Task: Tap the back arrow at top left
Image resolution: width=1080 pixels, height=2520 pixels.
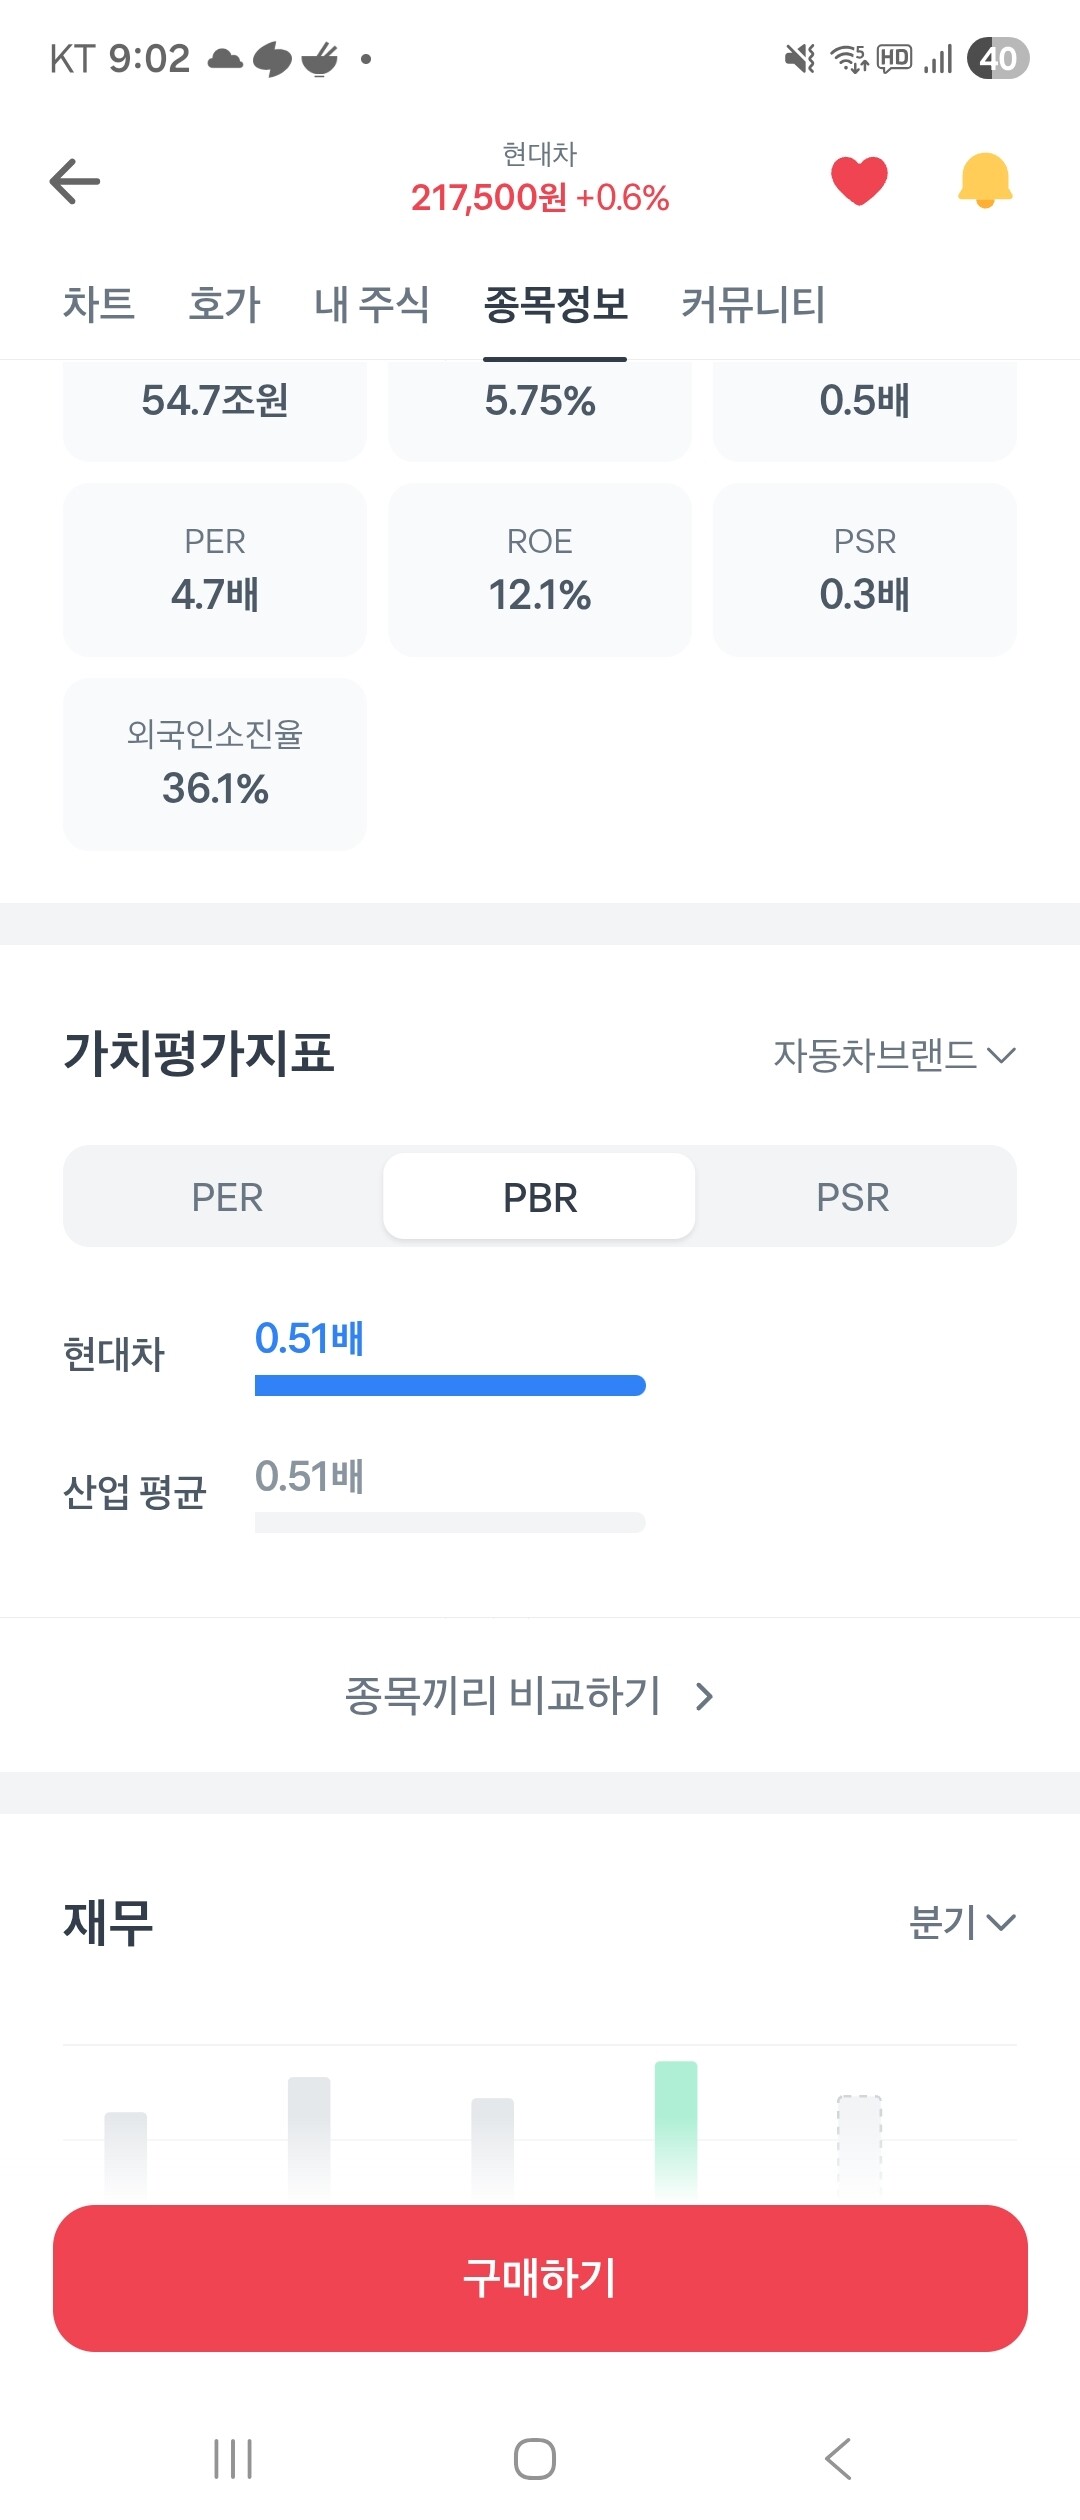Action: [75, 181]
